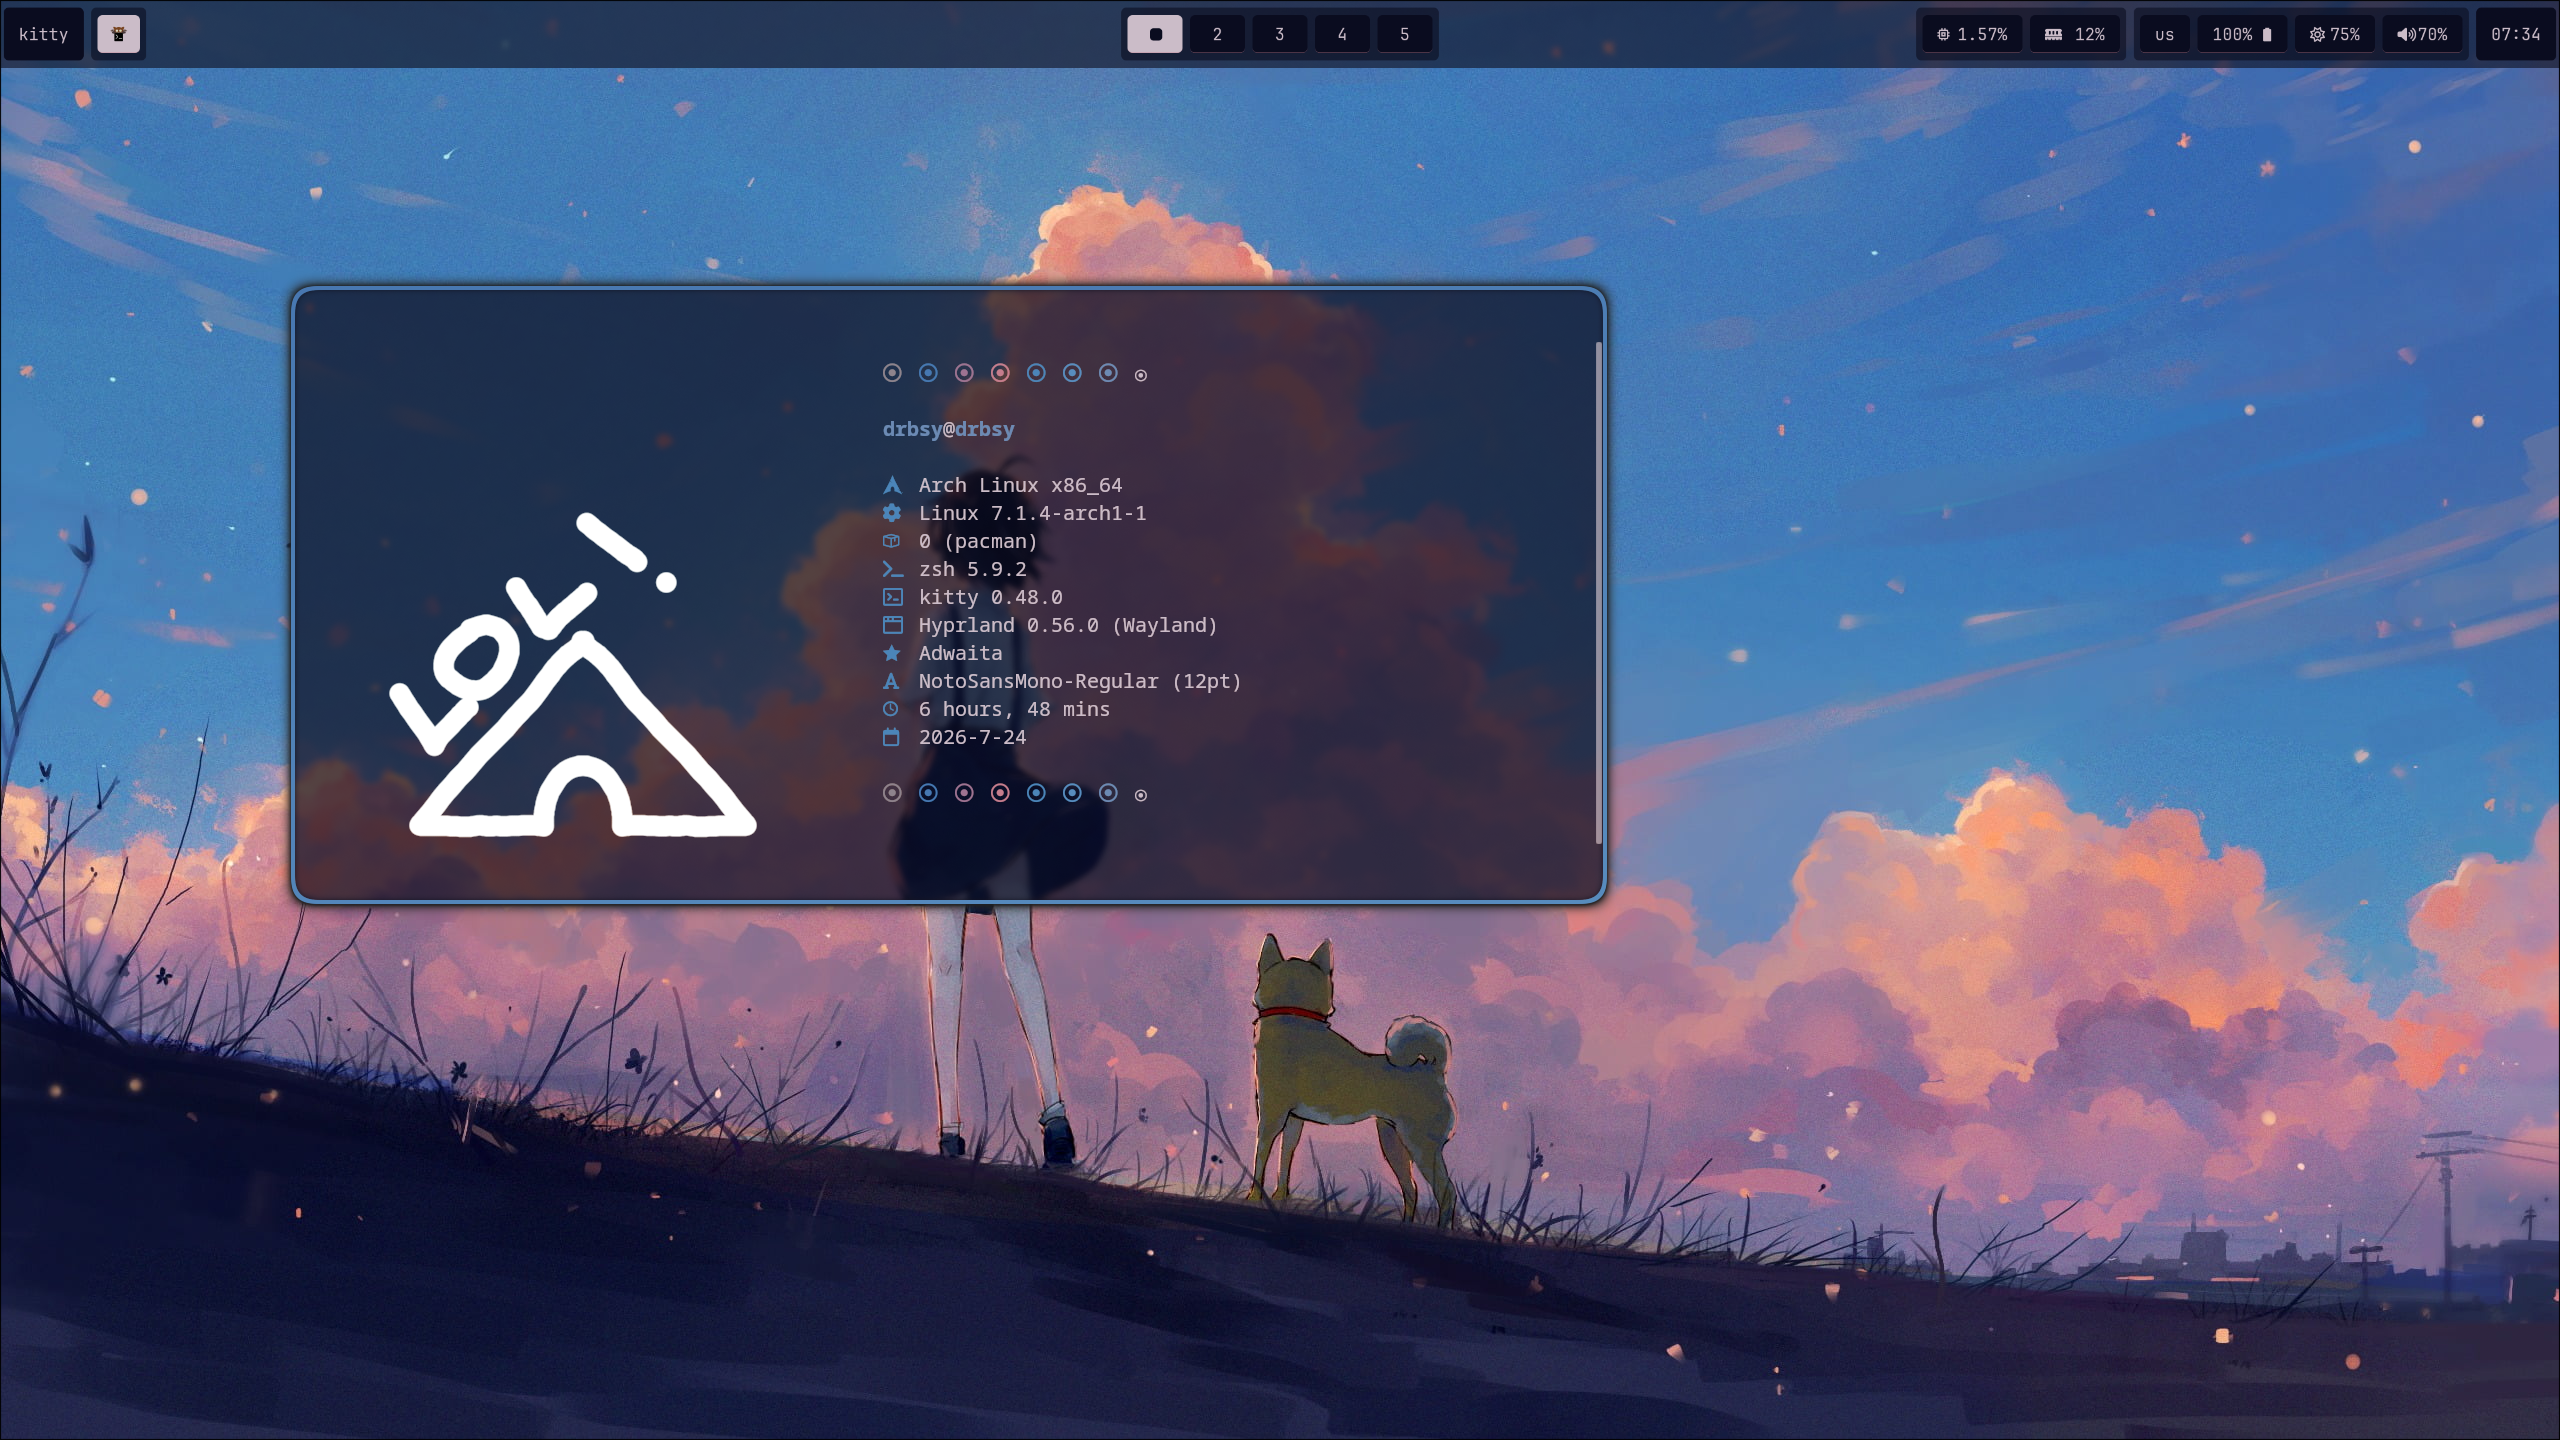This screenshot has width=2560, height=1440.
Task: Click the kitty 0.48.0 text
Action: pos(990,597)
